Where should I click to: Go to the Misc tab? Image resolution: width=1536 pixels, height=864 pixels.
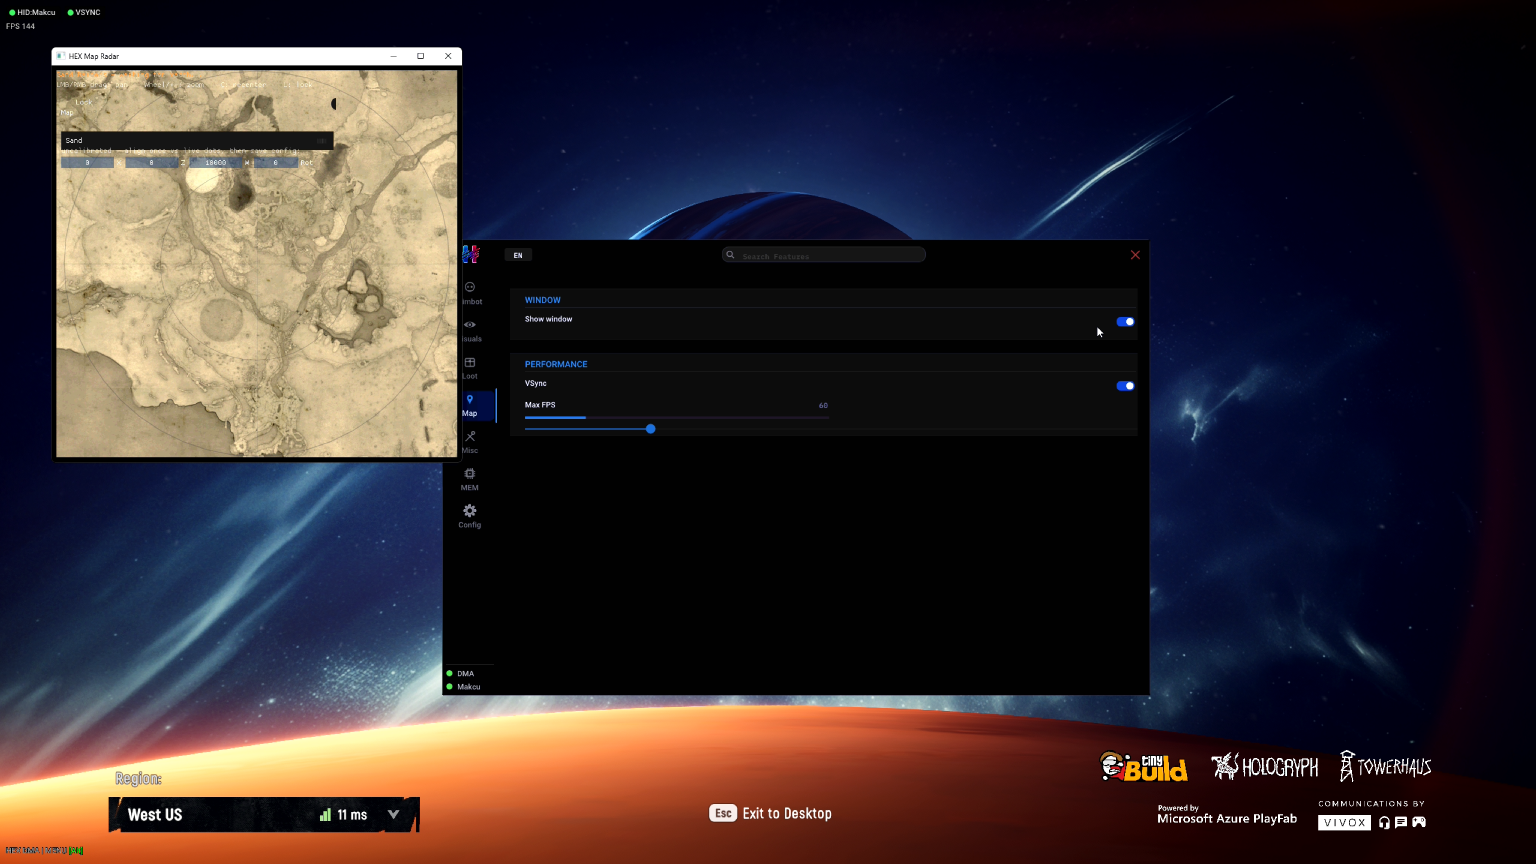coord(470,442)
